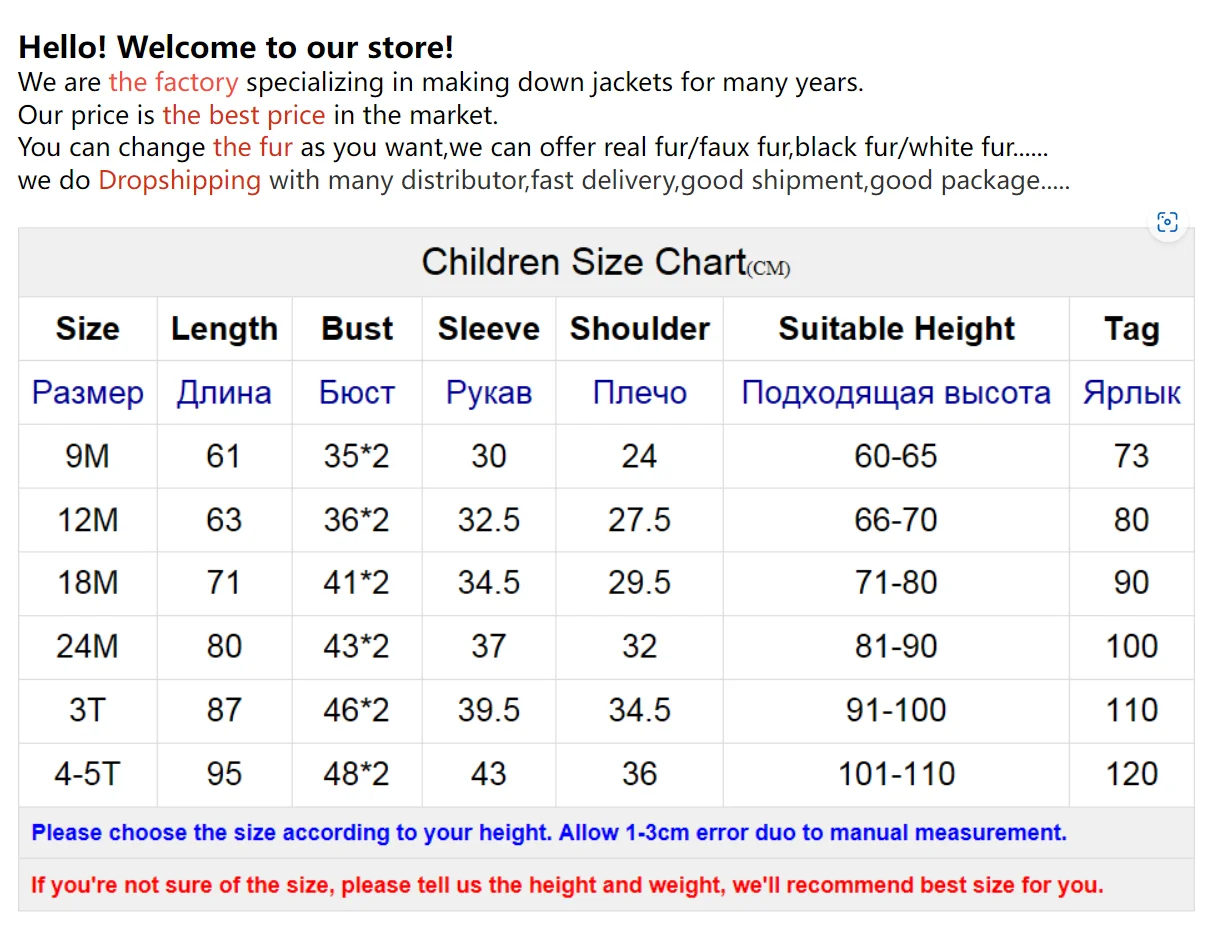The image size is (1213, 942).
Task: Click the blue 'Please choose the size' note
Action: click(549, 833)
